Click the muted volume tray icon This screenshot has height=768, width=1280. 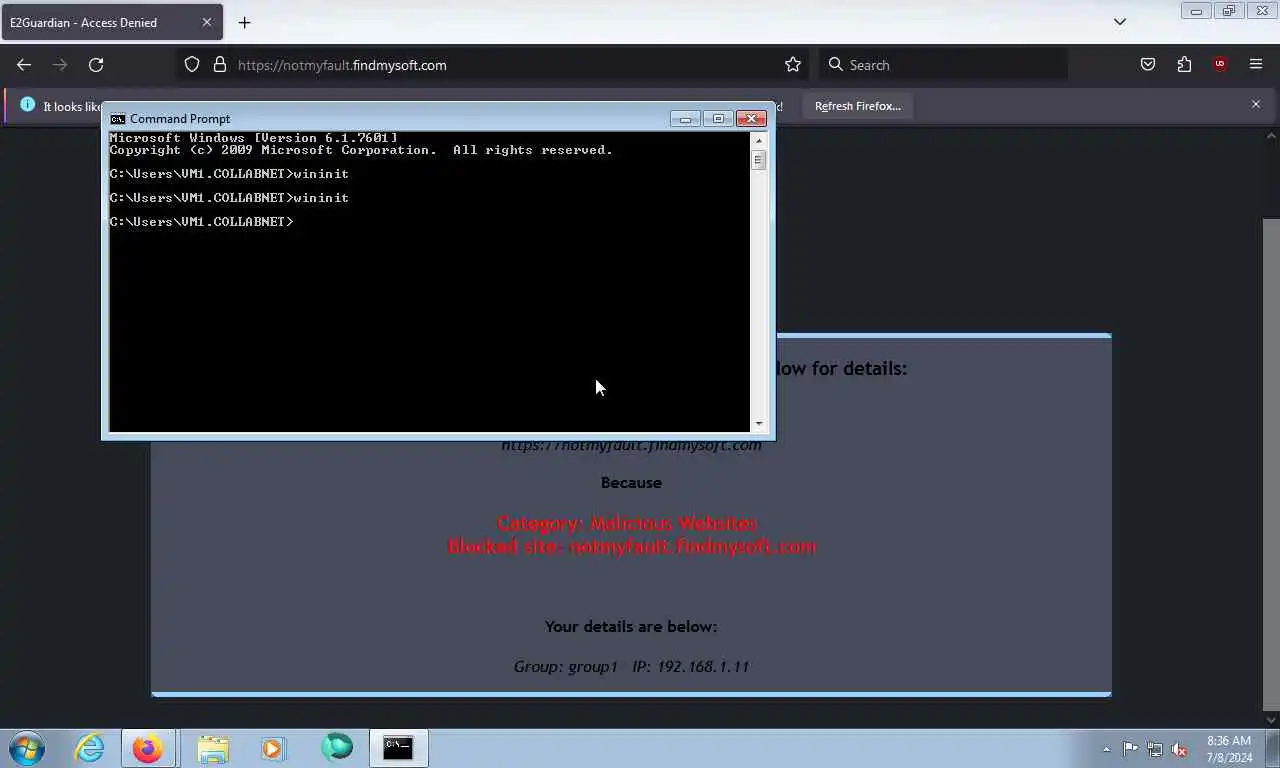[x=1179, y=749]
